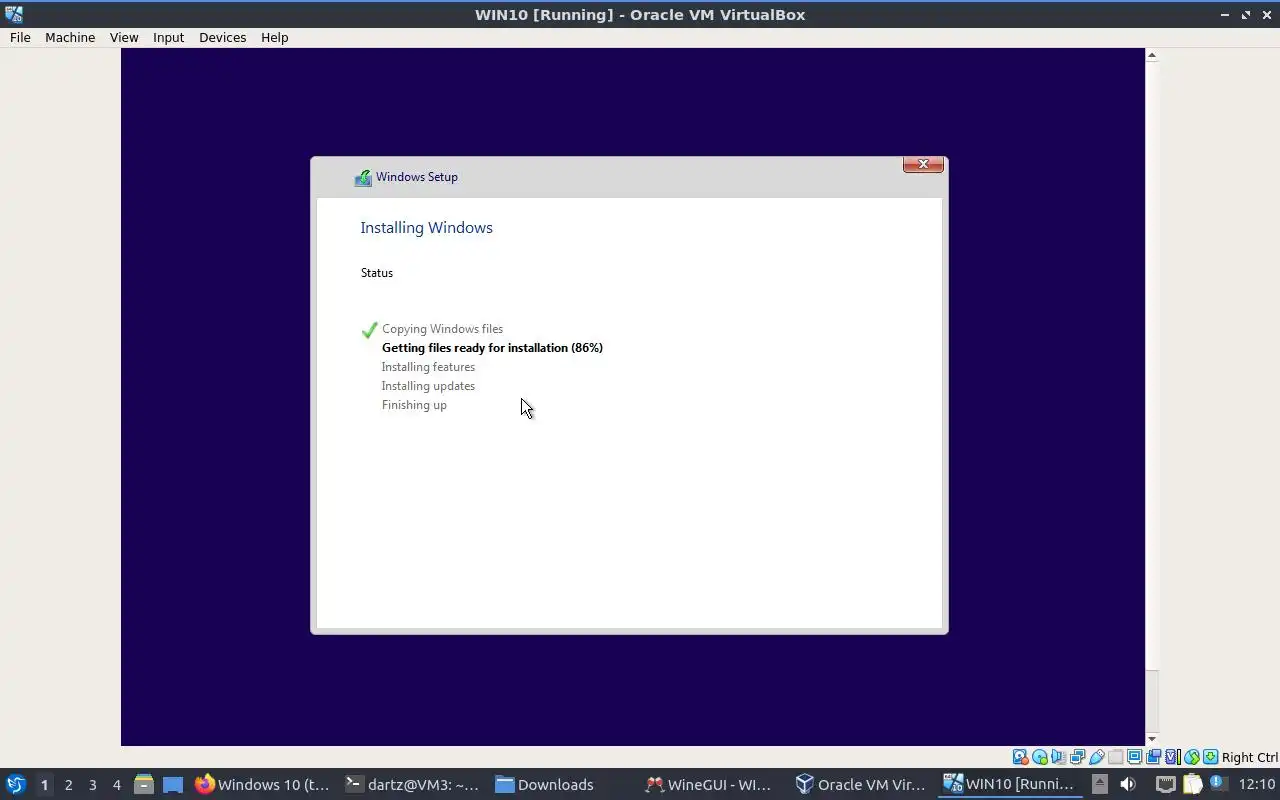Click the update notifier tray icon
This screenshot has width=1280, height=800.
[1218, 782]
